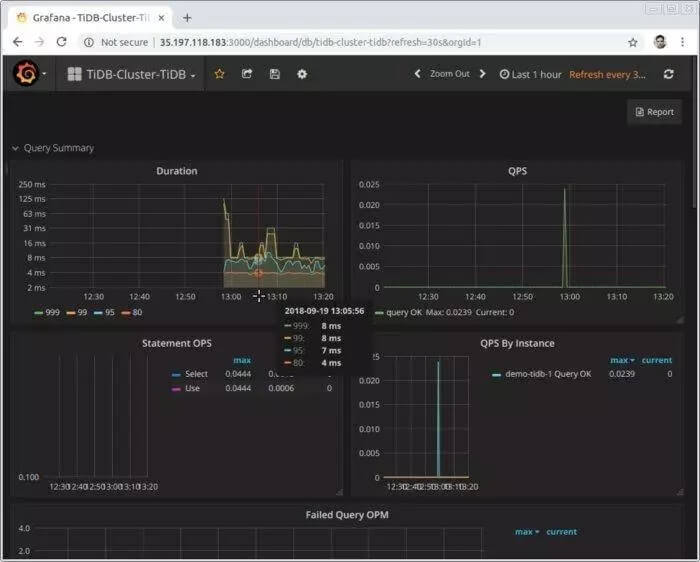Click Zoom Out time range control

coord(450,74)
